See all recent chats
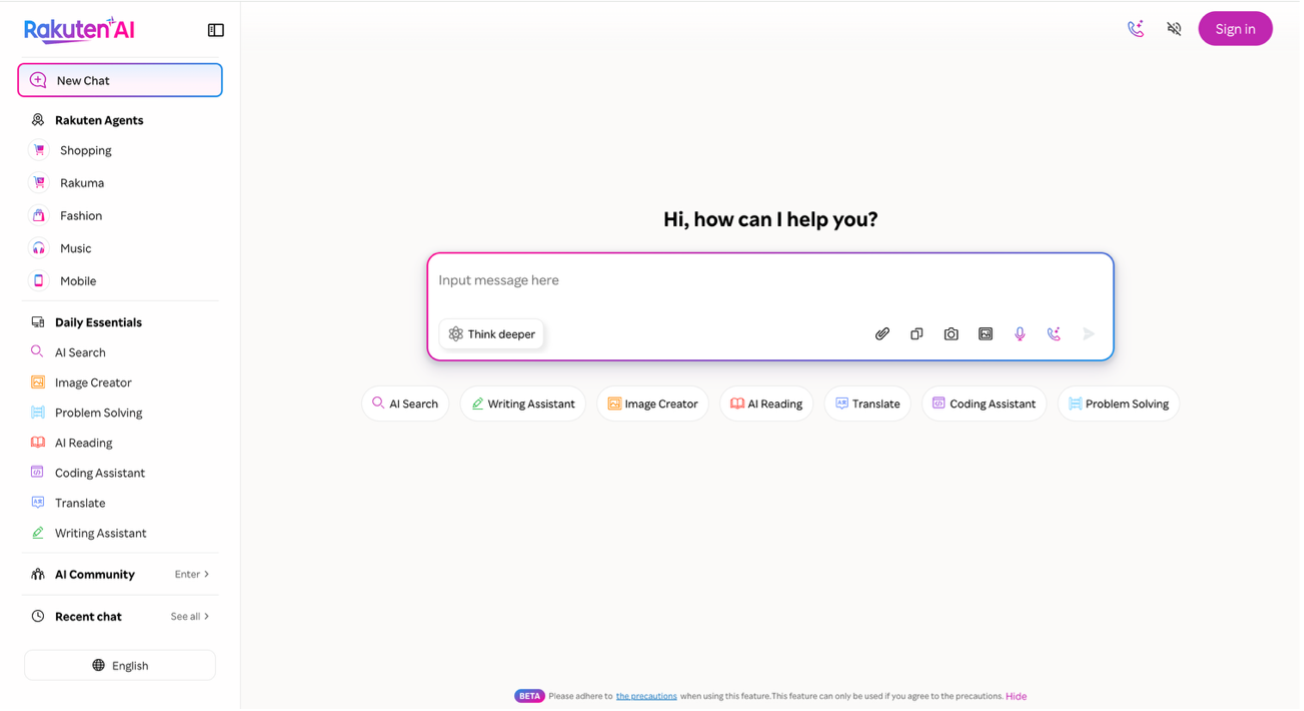1304x711 pixels. (190, 617)
